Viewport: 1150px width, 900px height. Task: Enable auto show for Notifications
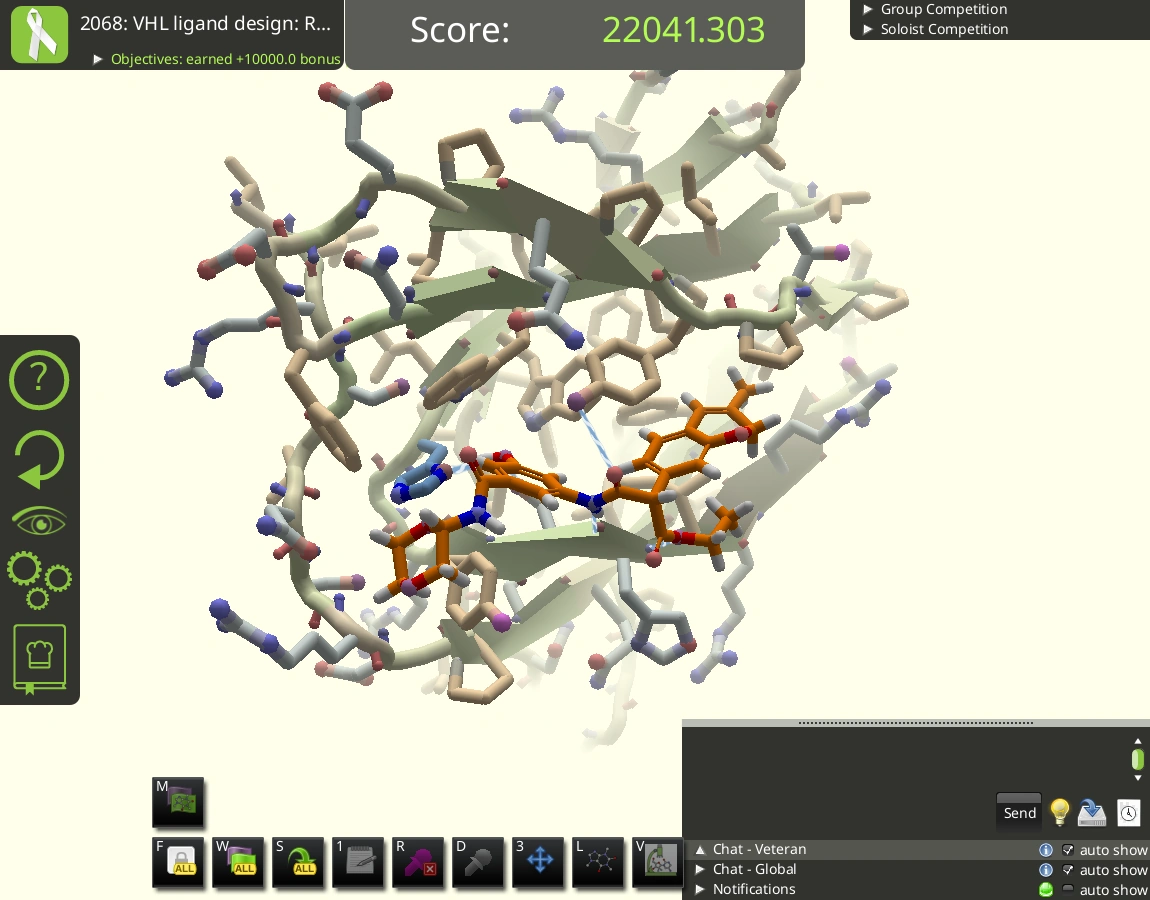click(x=1068, y=889)
